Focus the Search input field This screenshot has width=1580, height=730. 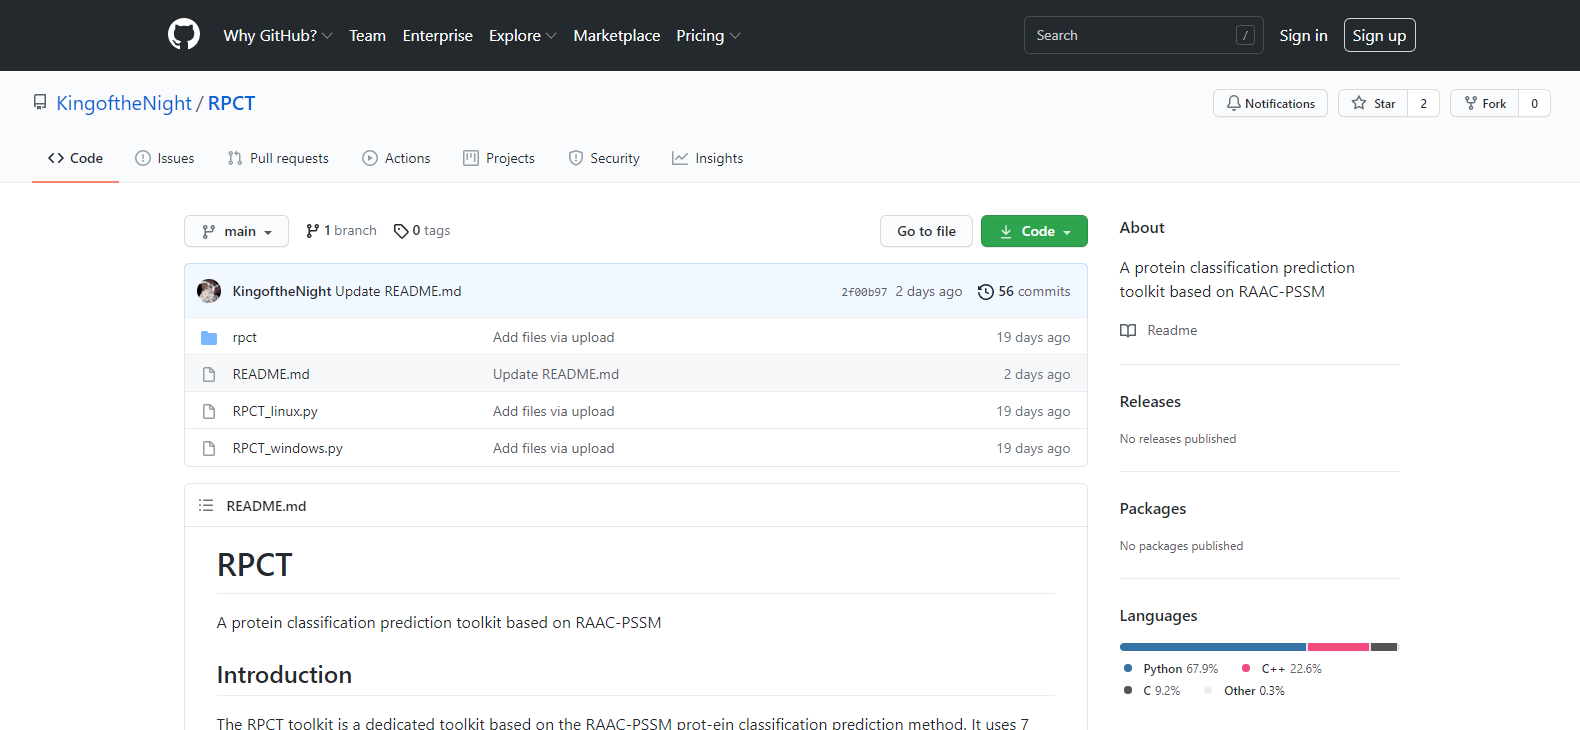[x=1143, y=35]
